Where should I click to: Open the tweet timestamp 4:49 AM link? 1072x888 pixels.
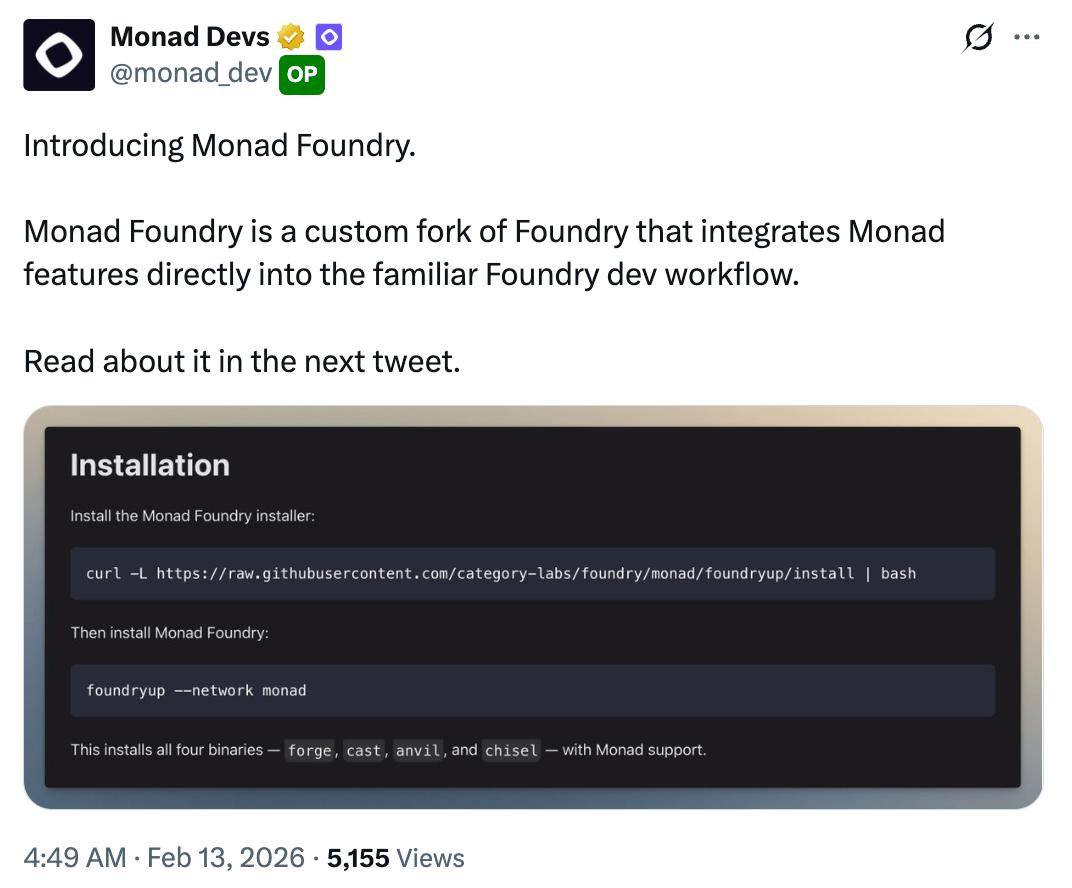[x=75, y=858]
